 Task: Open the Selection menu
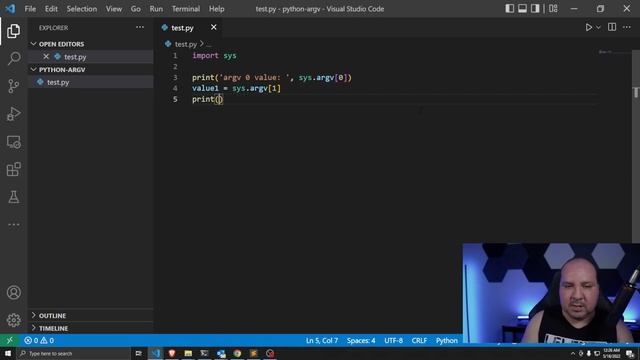82,9
